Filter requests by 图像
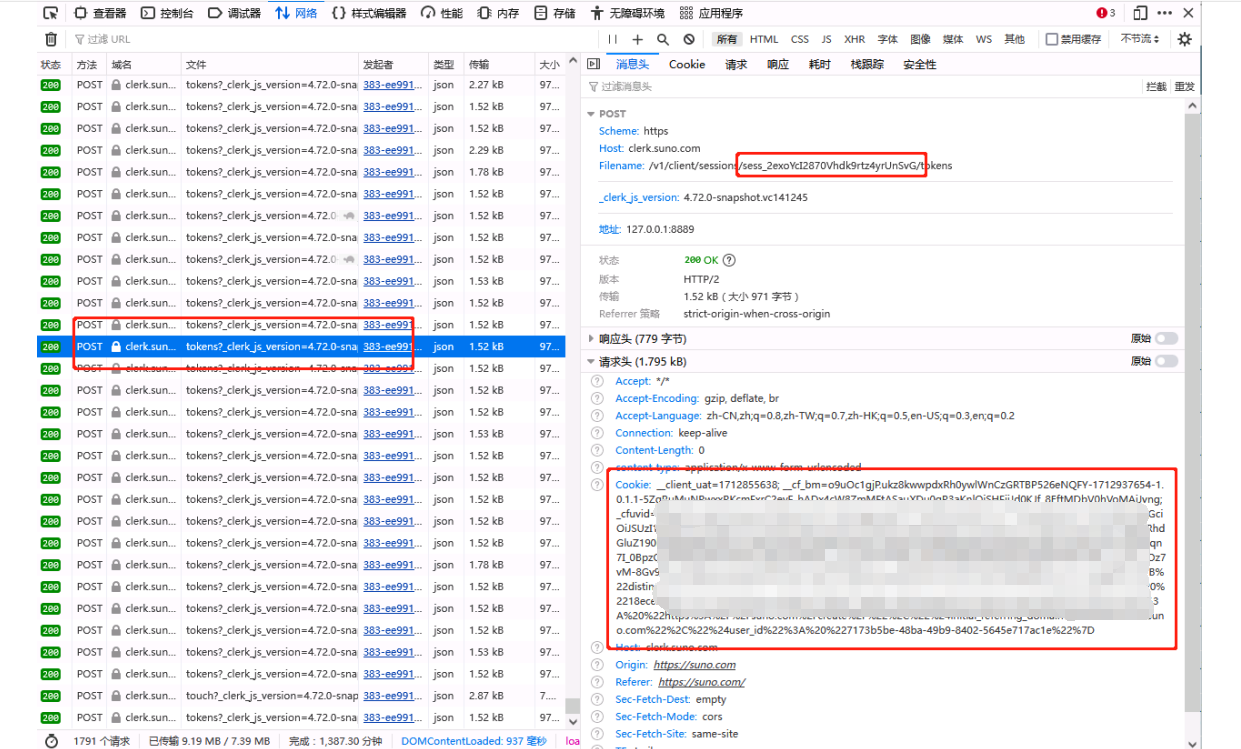Screen dimensions: 1241x749 tap(921, 39)
